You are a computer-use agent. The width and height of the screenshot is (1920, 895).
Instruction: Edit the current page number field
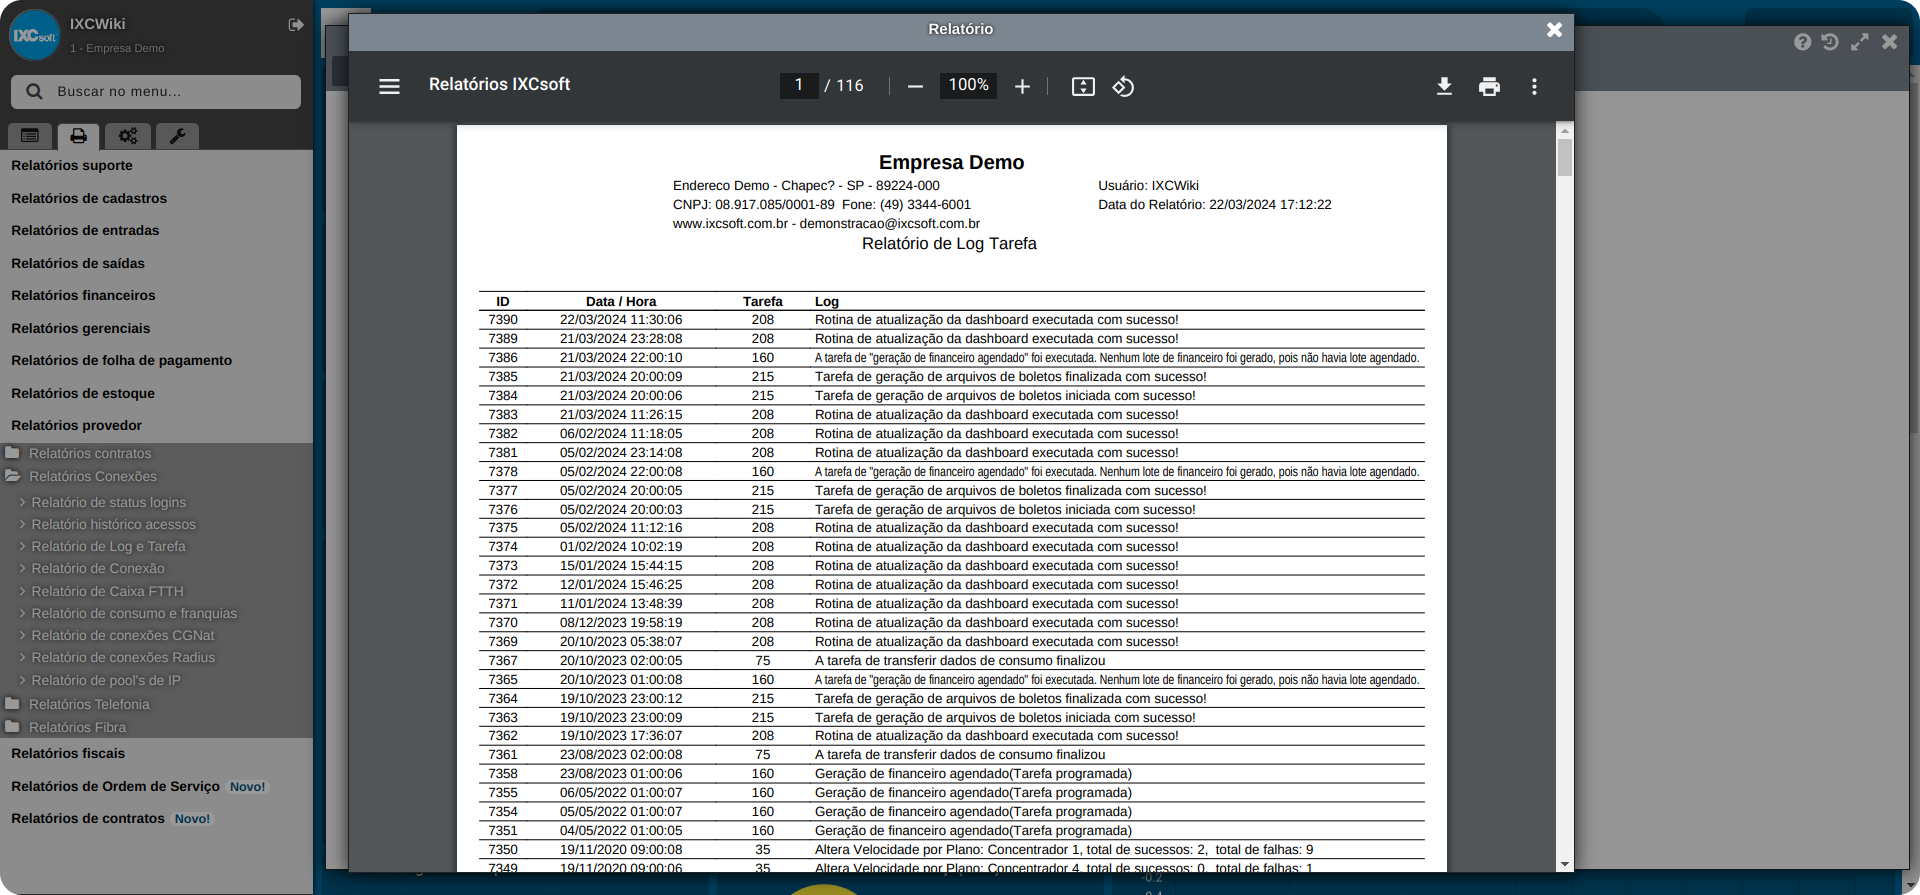pyautogui.click(x=799, y=86)
